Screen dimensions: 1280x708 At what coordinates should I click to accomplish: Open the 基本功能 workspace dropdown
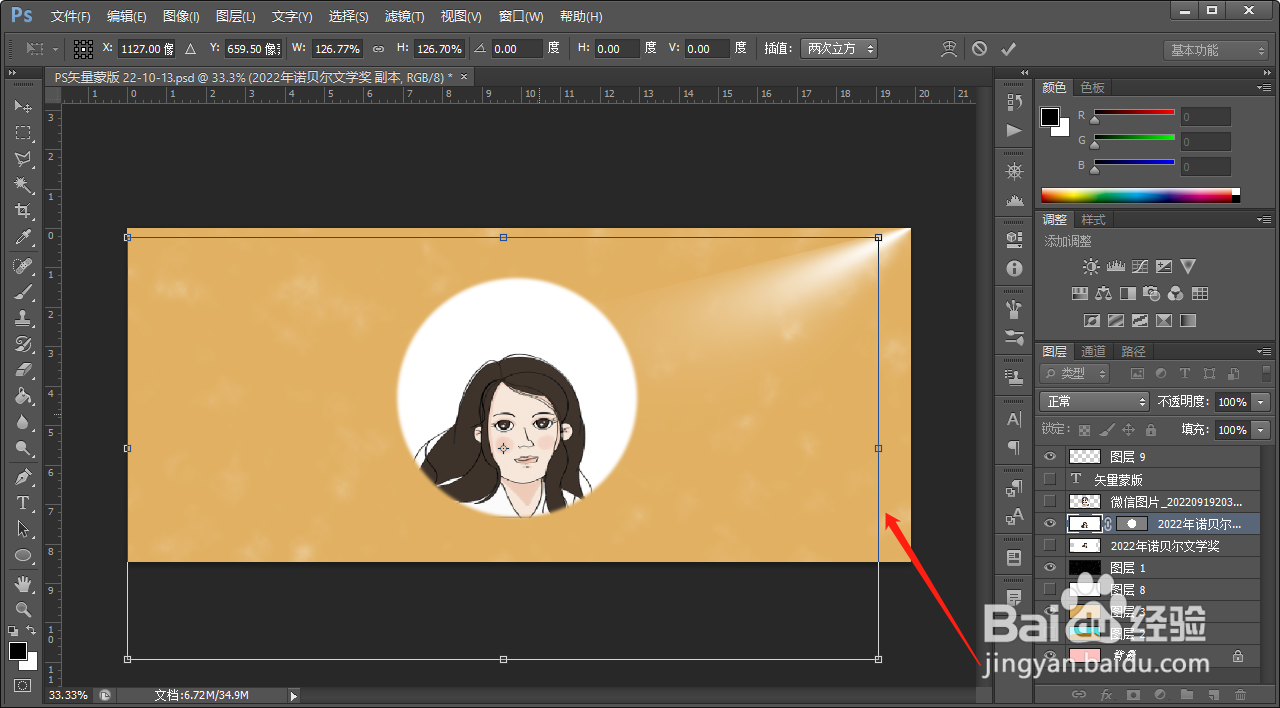1216,50
